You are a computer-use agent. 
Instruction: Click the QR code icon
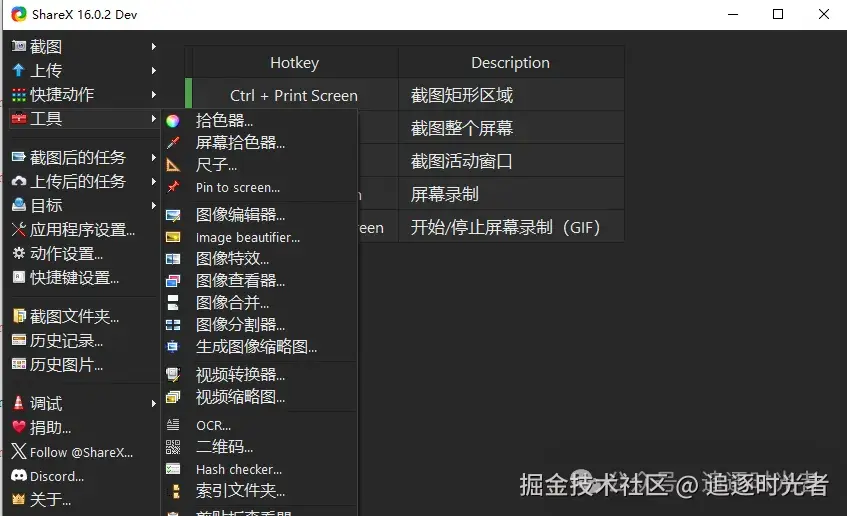point(173,447)
